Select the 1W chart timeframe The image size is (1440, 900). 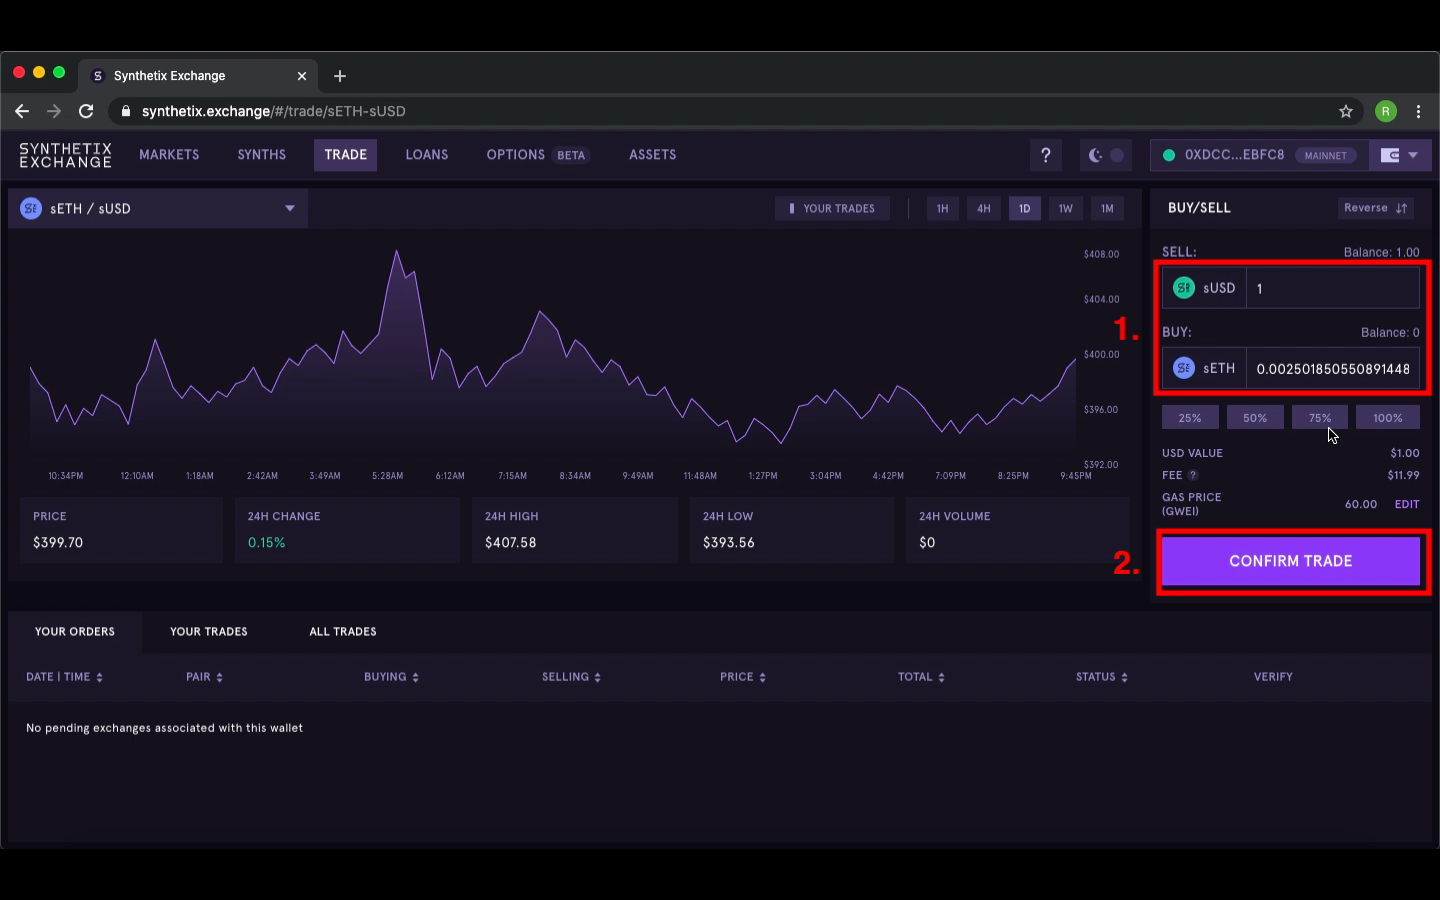pos(1066,208)
